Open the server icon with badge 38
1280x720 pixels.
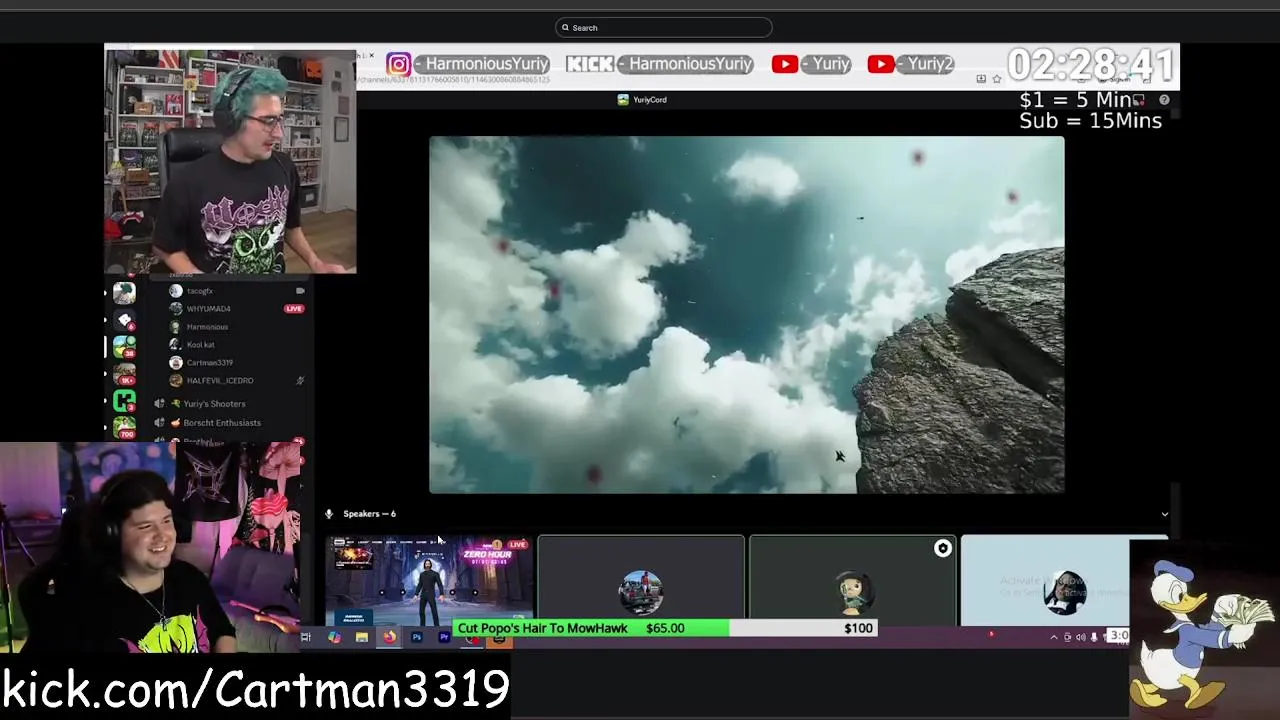tap(124, 347)
